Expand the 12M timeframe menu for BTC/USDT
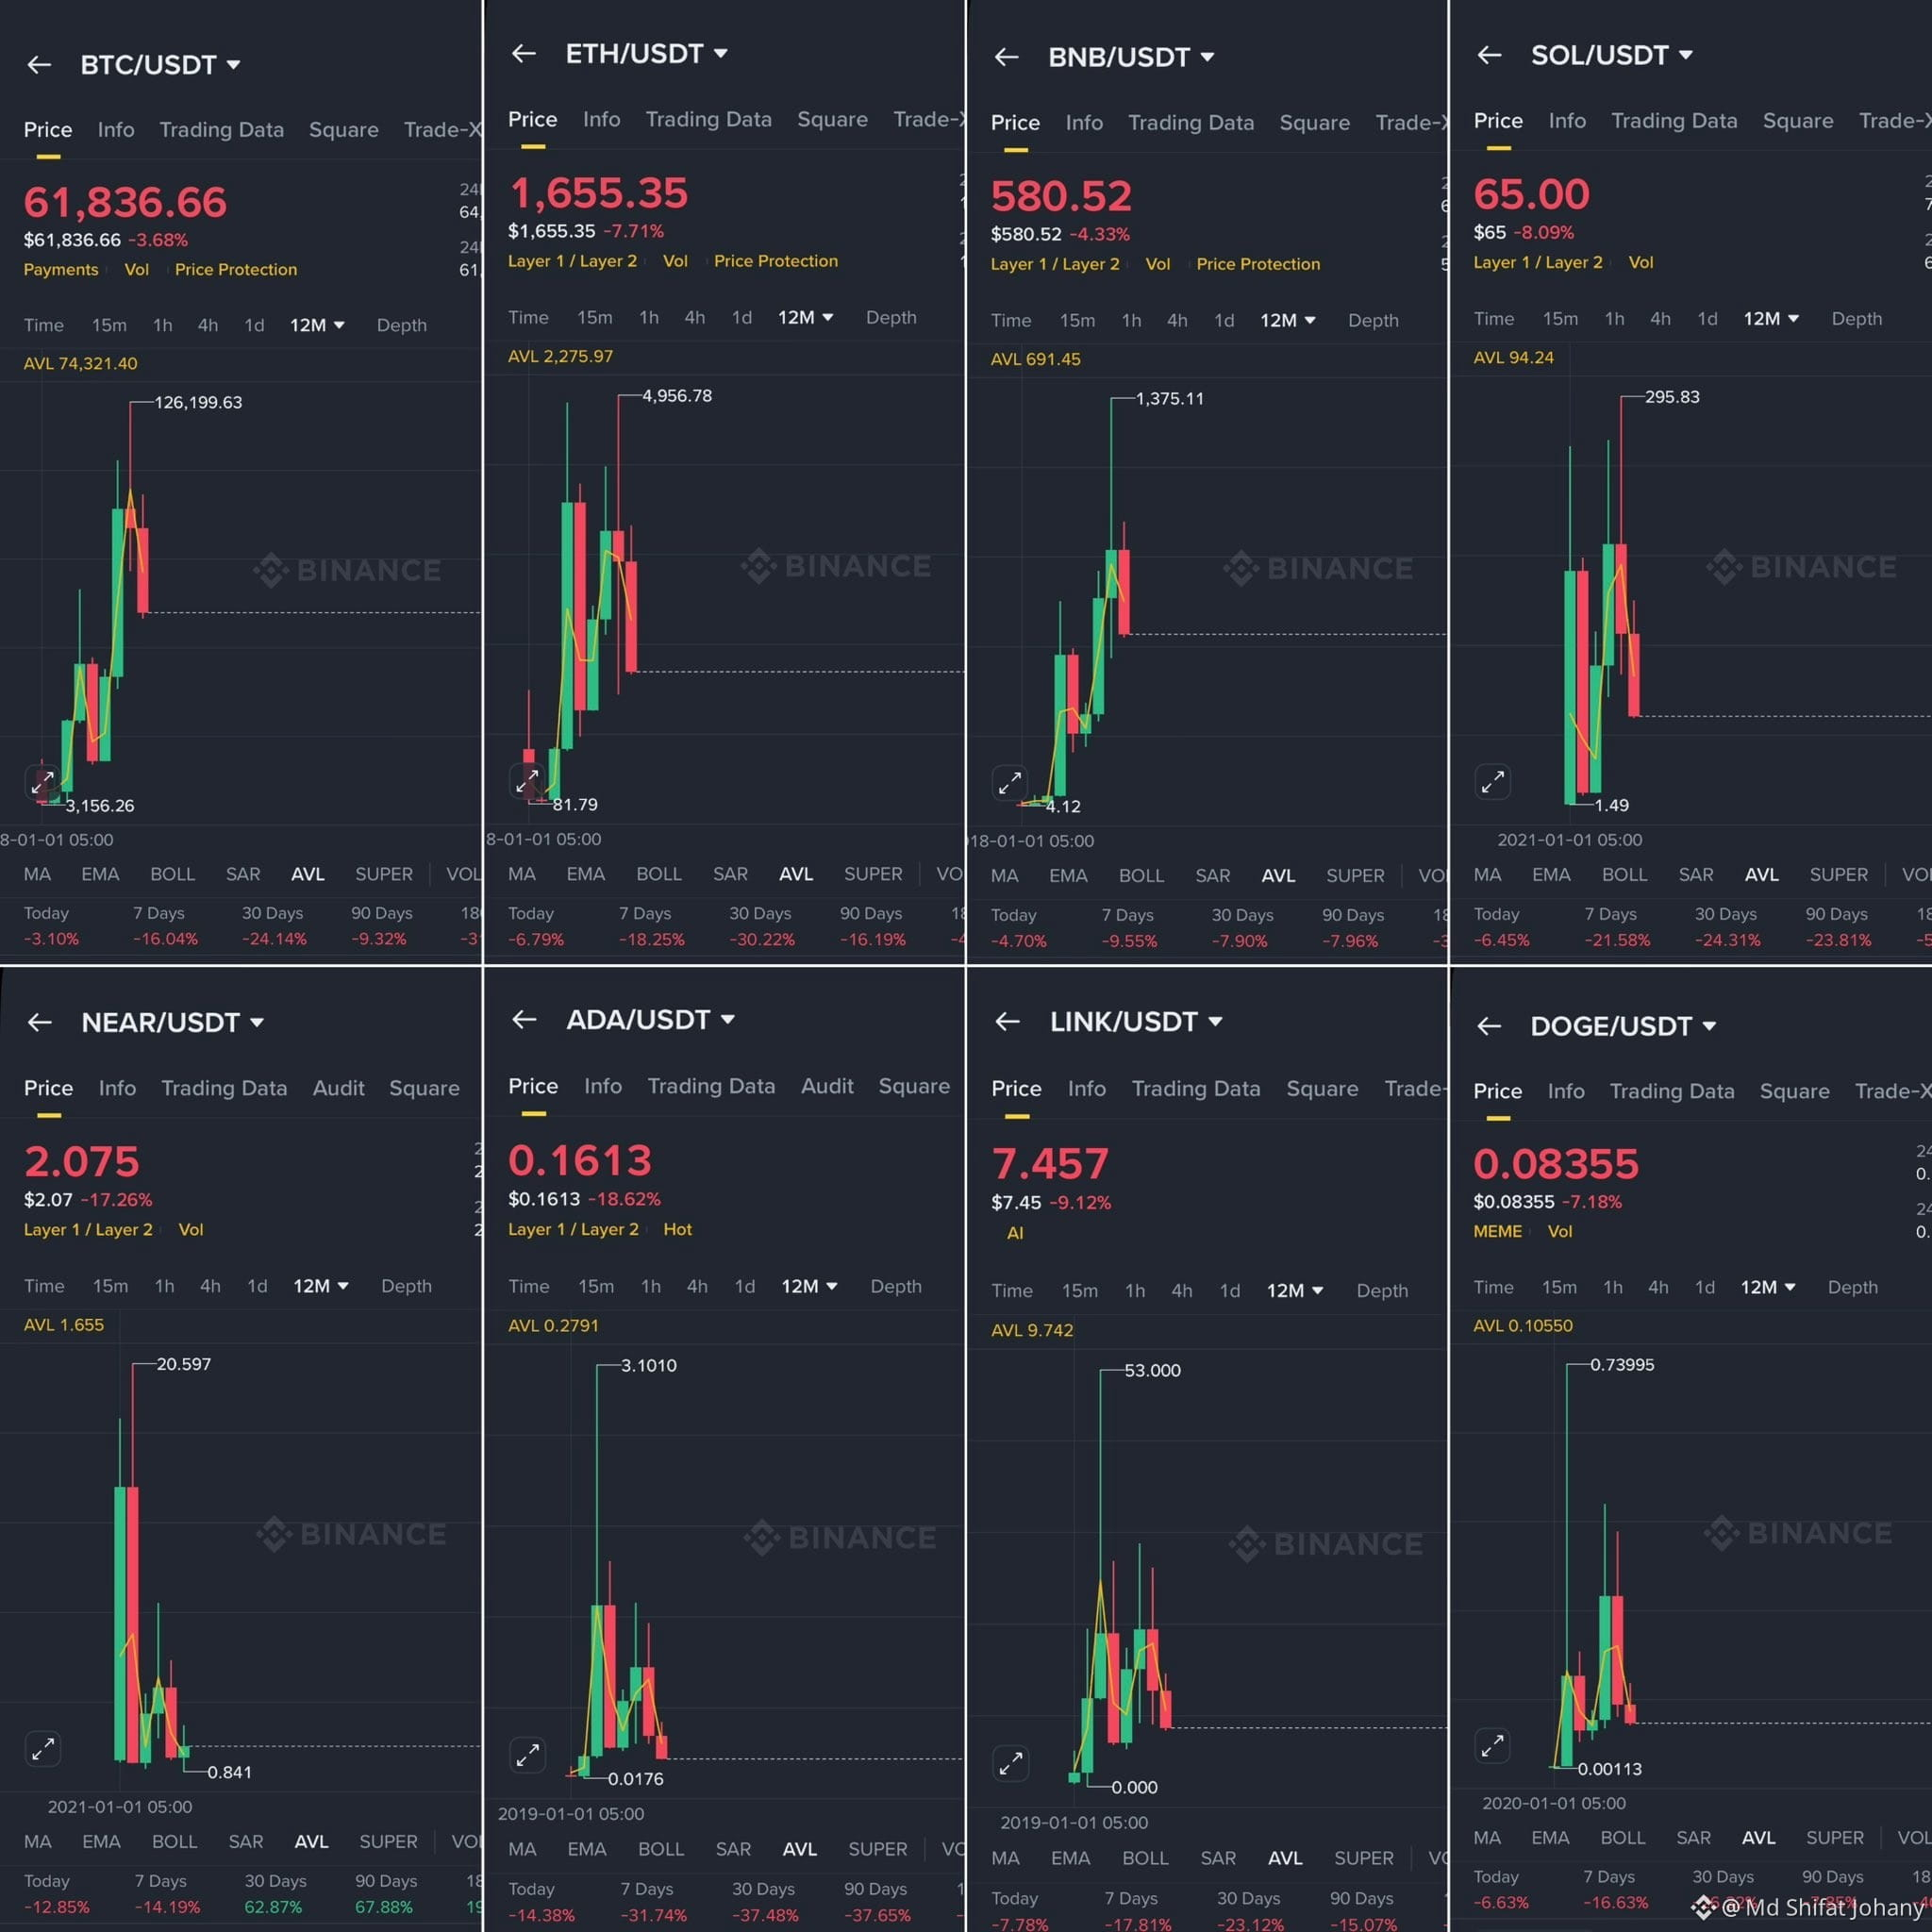Viewport: 1932px width, 1932px height. coord(317,325)
